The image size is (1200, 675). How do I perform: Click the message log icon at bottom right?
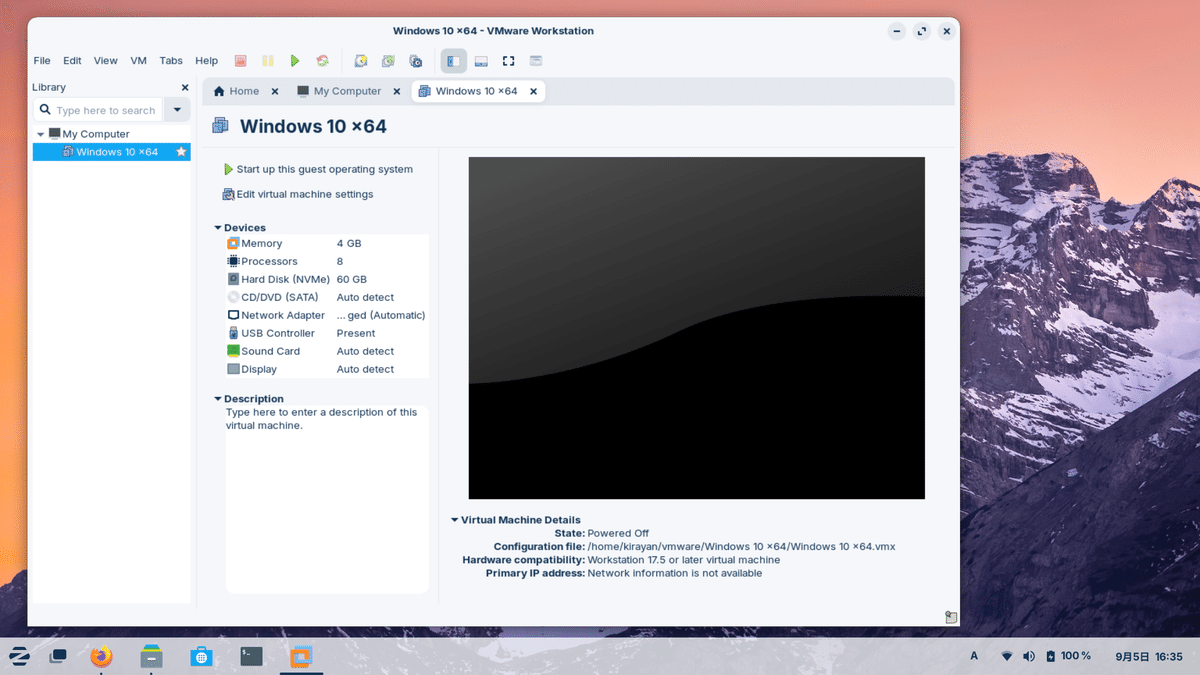click(x=951, y=617)
